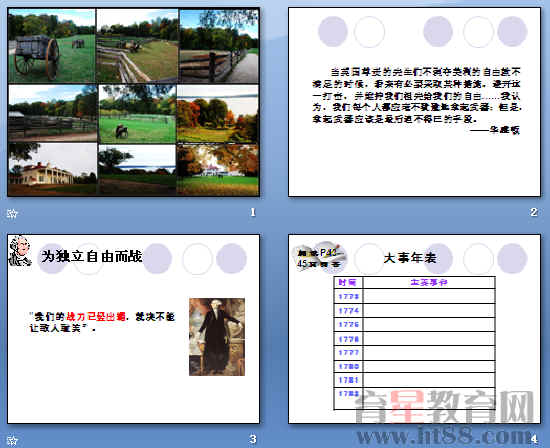Click the slide number 3 label

click(x=253, y=439)
